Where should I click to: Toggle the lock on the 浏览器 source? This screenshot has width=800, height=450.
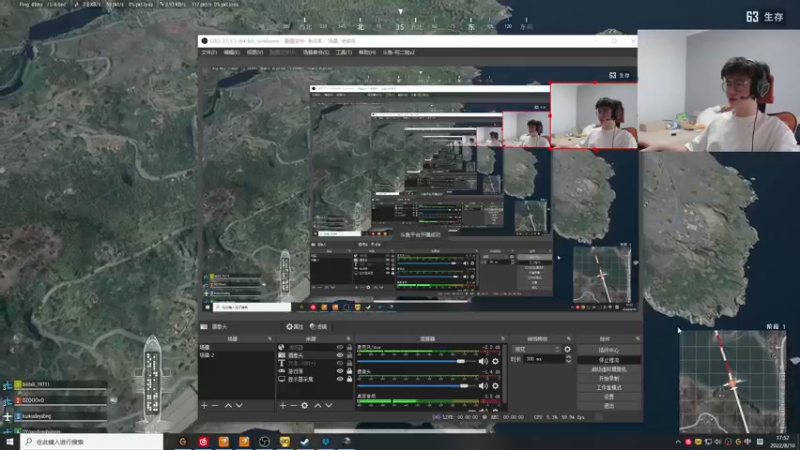point(349,347)
